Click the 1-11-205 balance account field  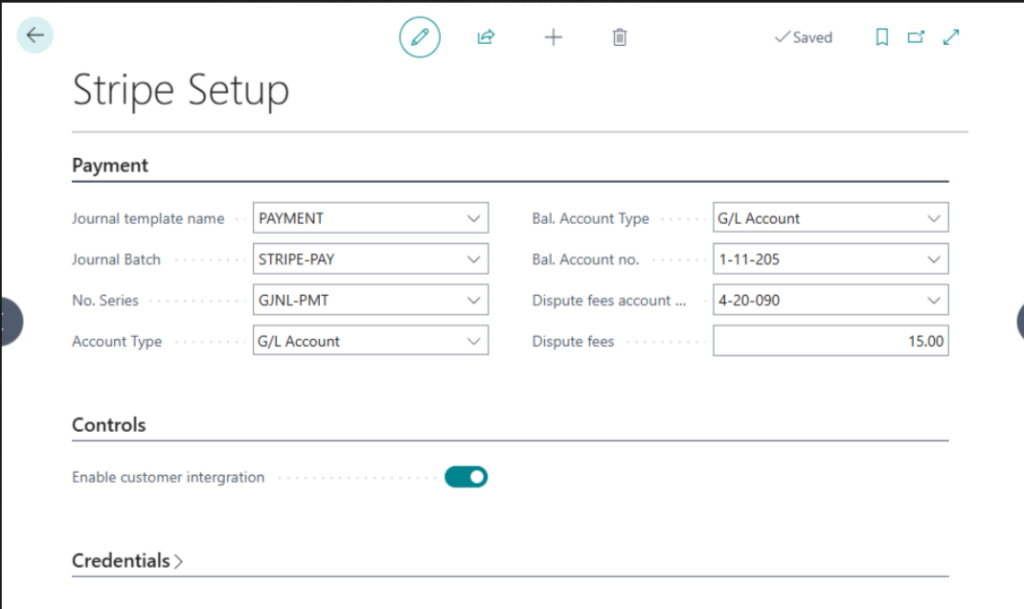pyautogui.click(x=831, y=259)
